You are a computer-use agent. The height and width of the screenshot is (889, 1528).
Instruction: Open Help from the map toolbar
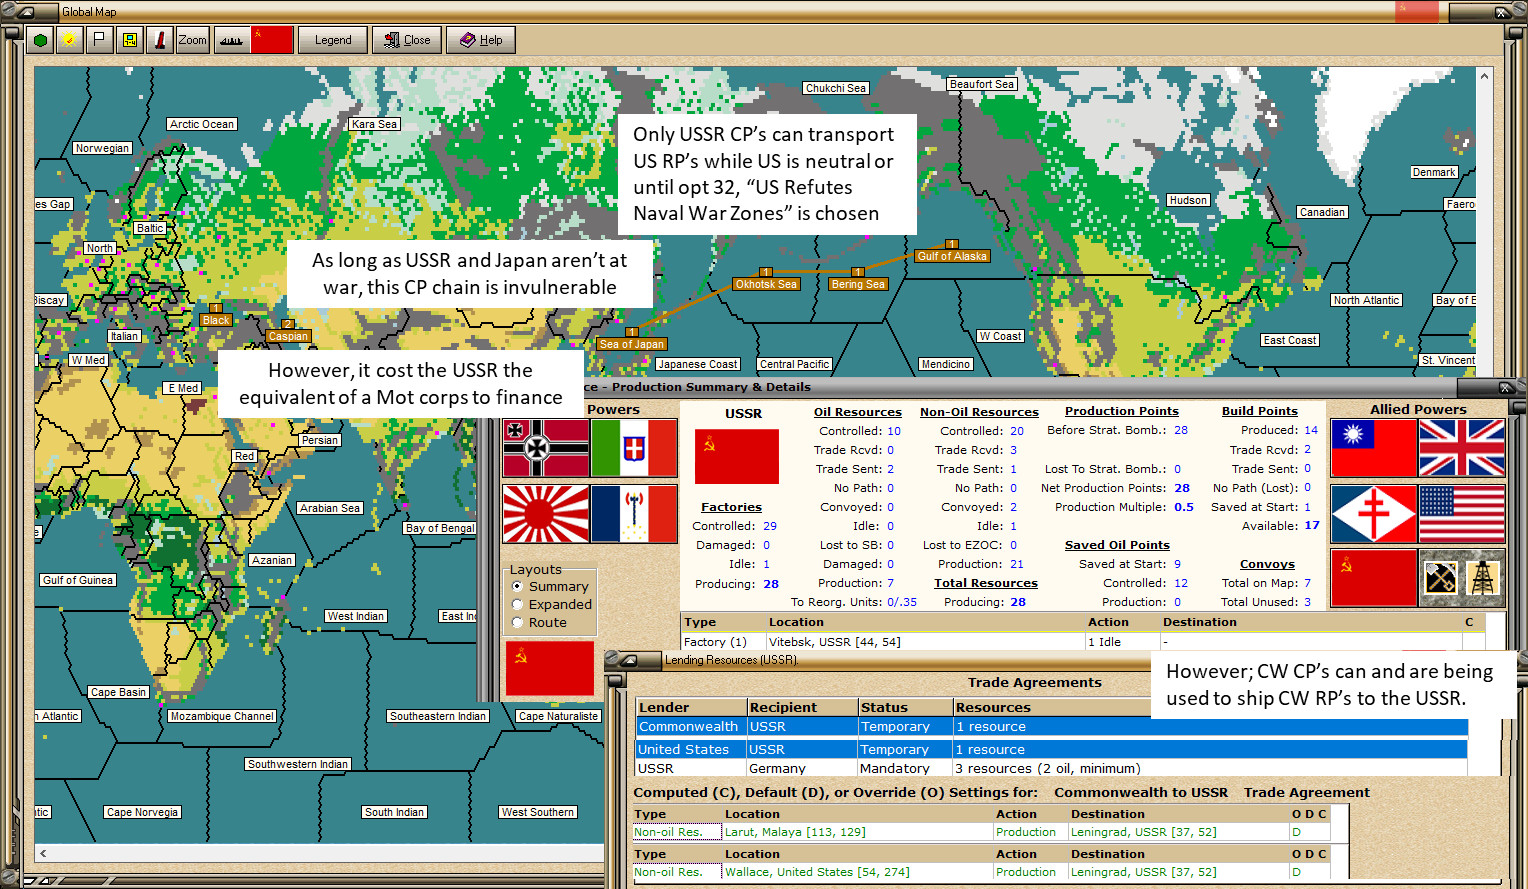(x=481, y=40)
